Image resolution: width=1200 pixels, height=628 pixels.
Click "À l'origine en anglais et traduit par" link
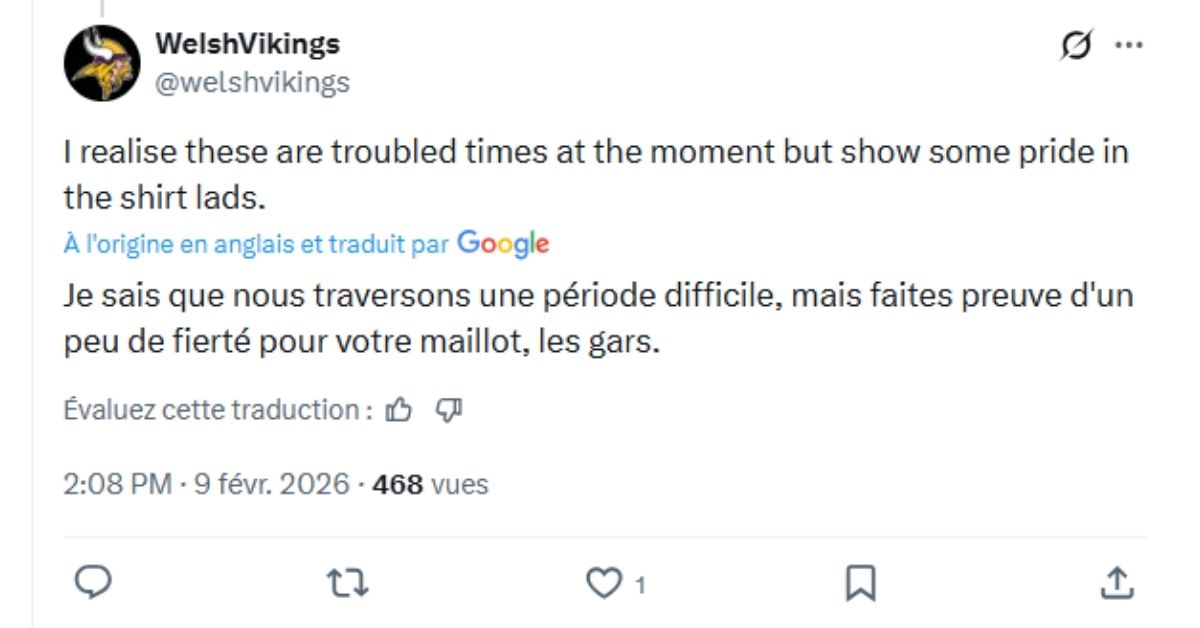pos(256,244)
